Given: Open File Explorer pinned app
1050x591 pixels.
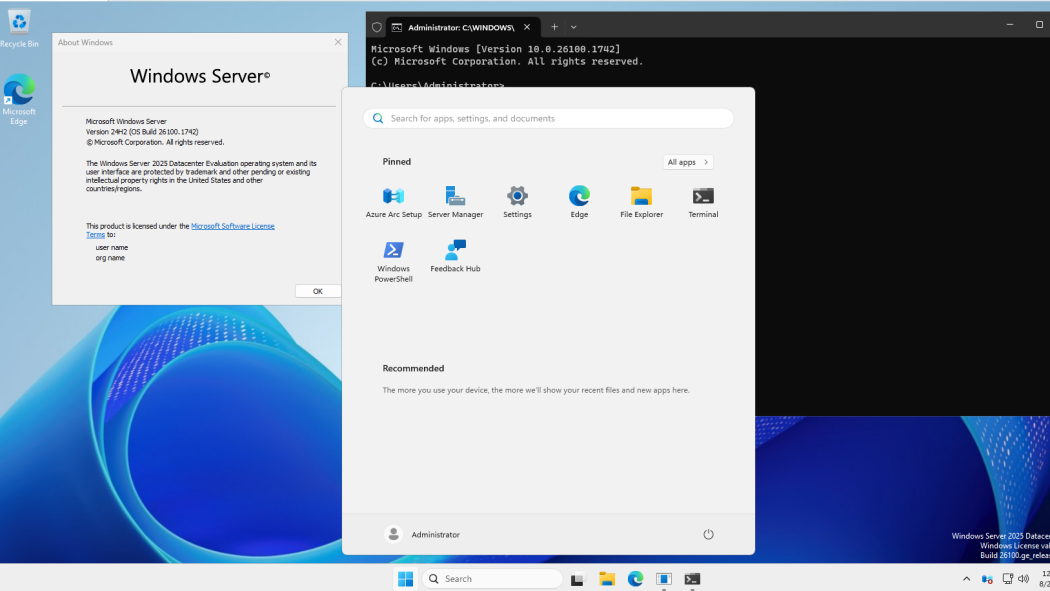Looking at the screenshot, I should coord(642,201).
